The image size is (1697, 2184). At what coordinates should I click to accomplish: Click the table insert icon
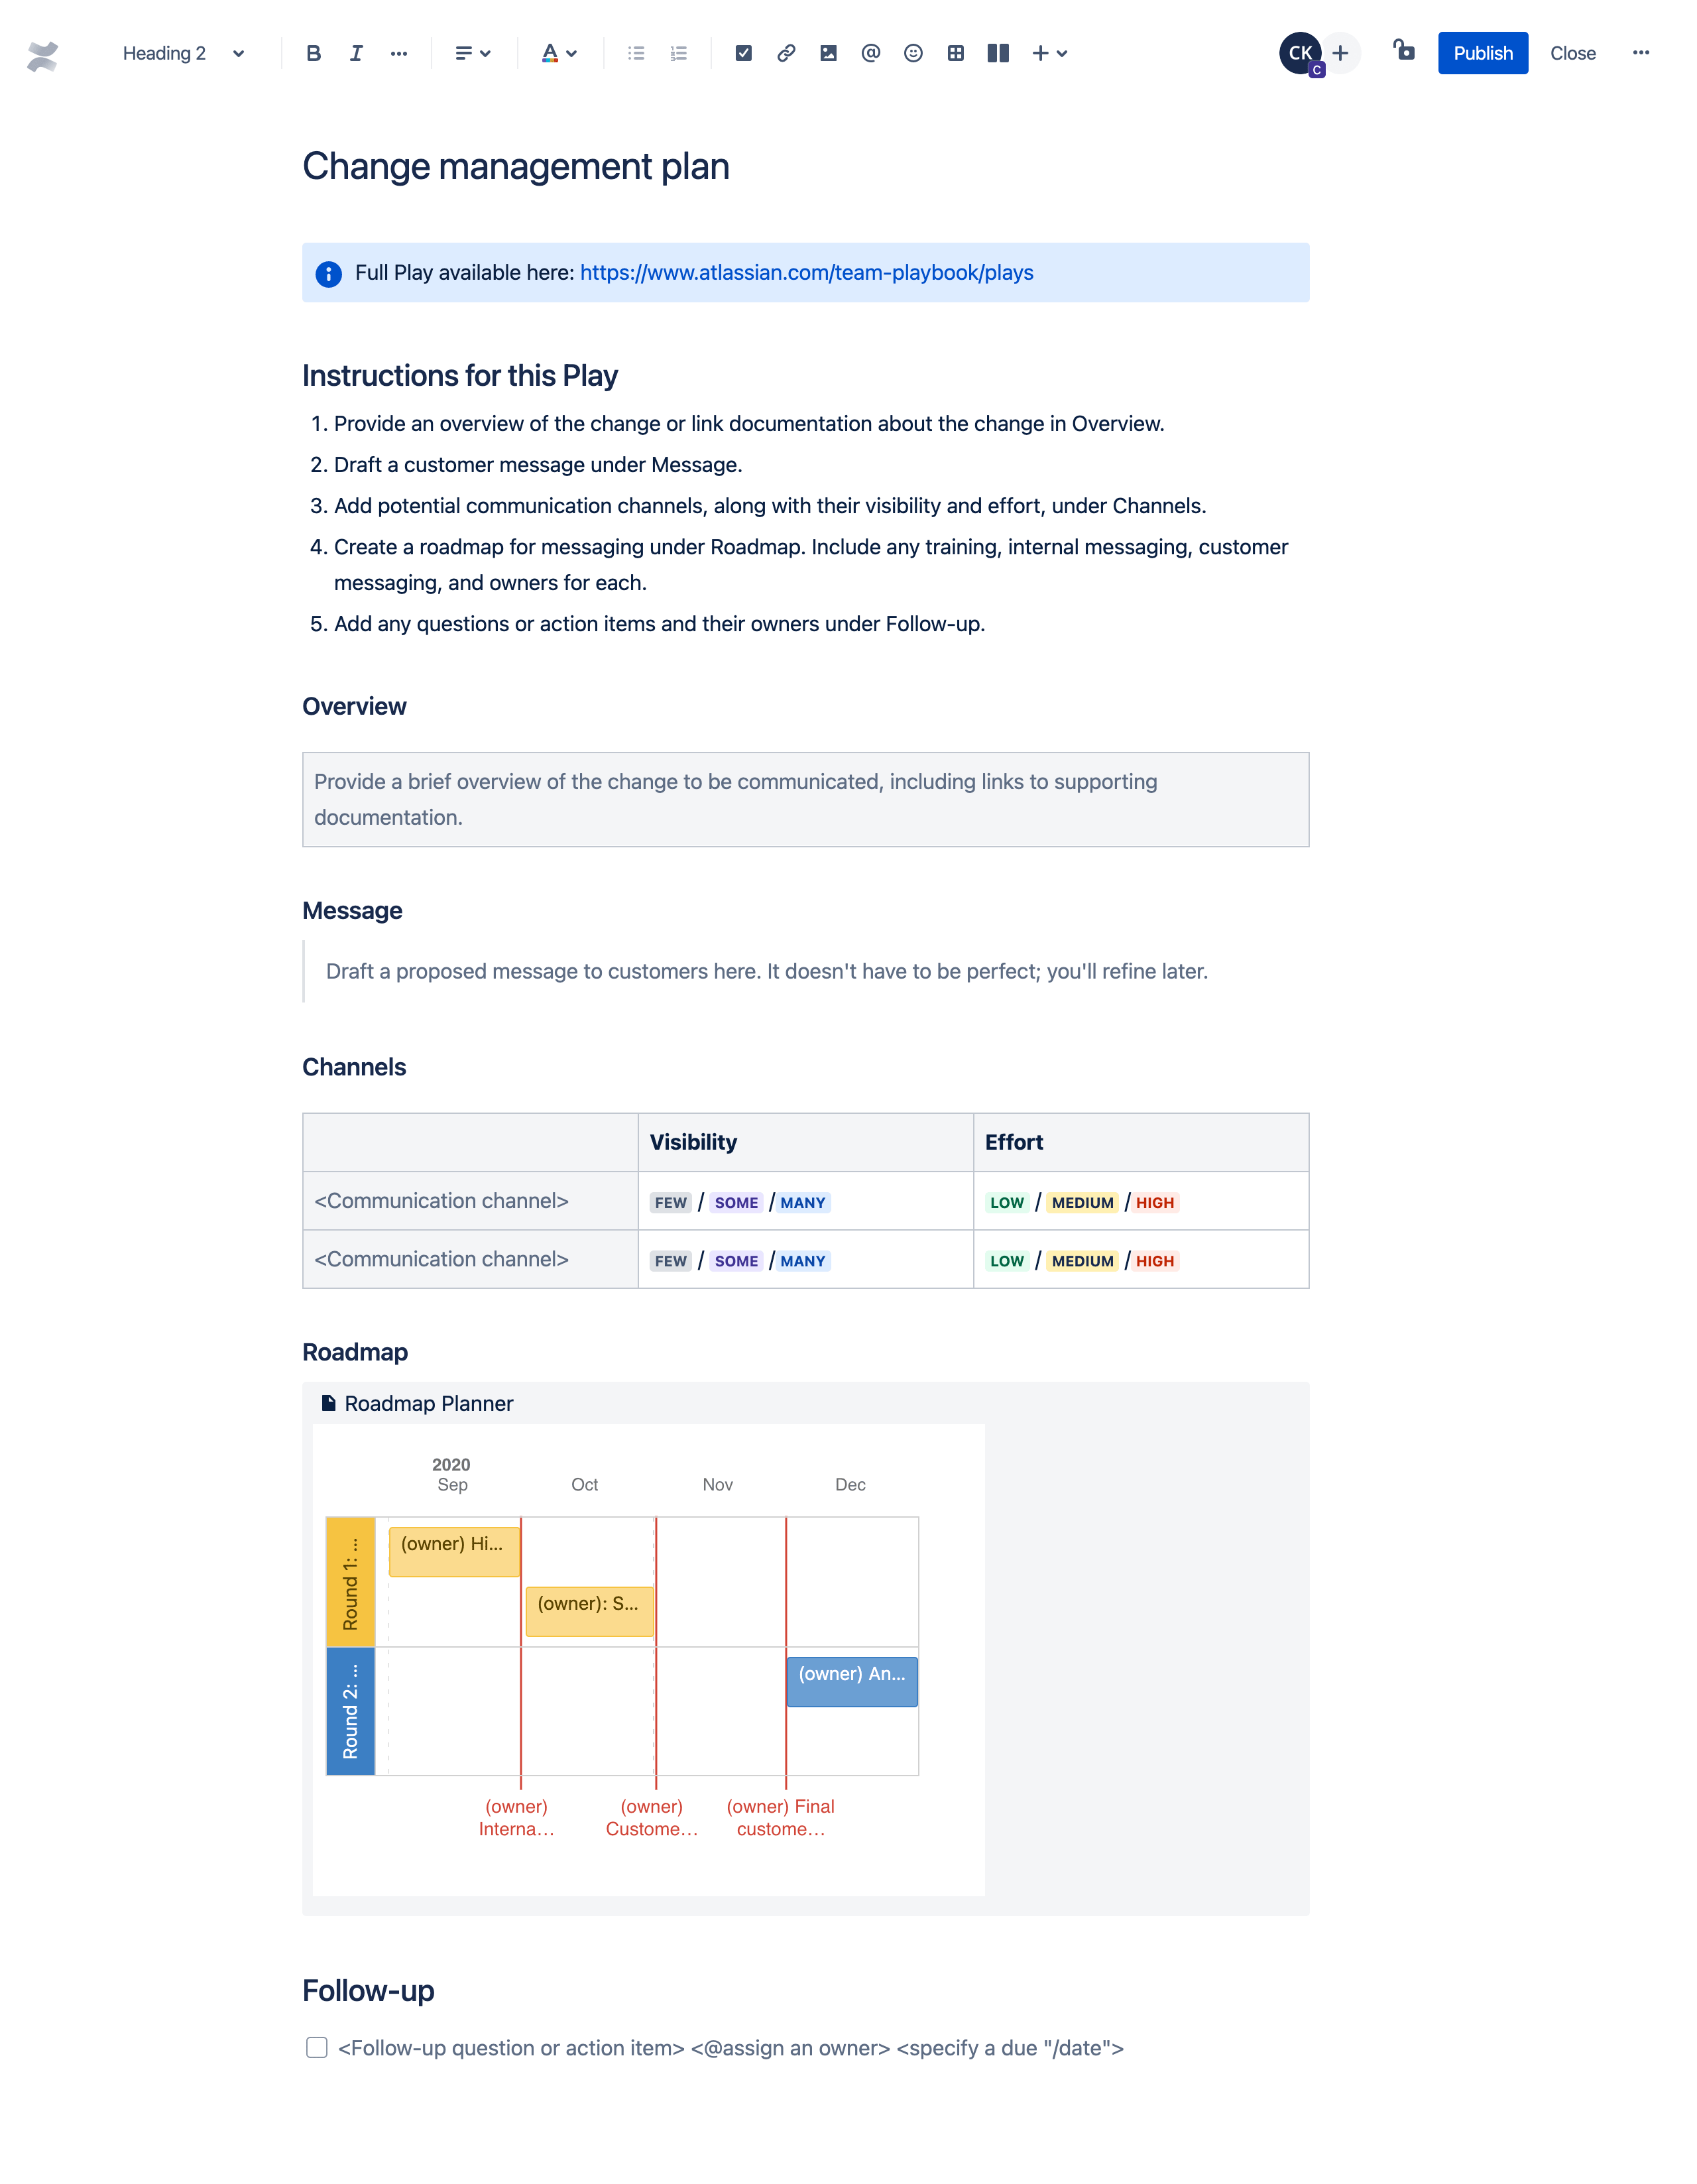click(x=956, y=53)
